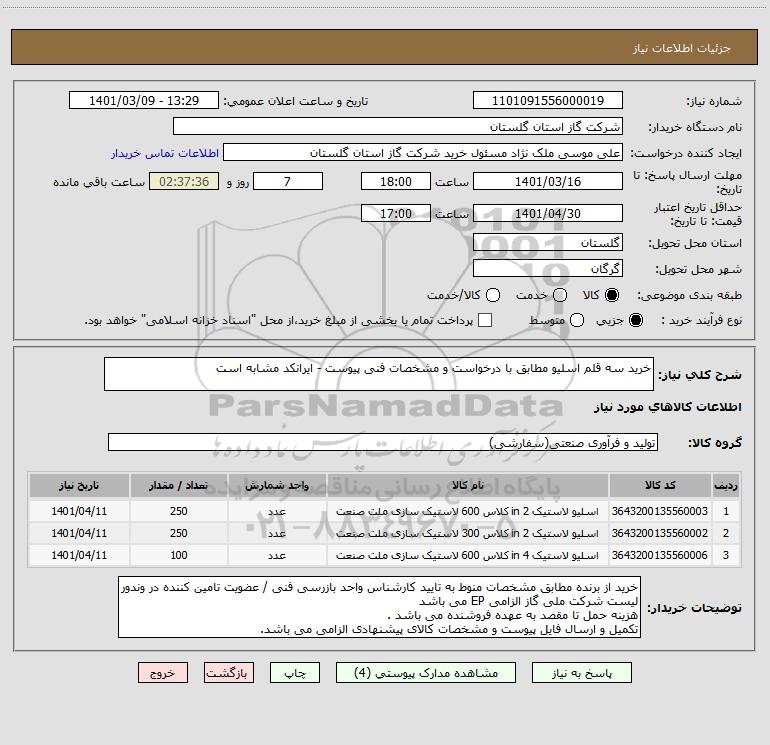This screenshot has height=745, width=770.
Task: Select the متوسط purchase type radio
Action: pos(577,320)
